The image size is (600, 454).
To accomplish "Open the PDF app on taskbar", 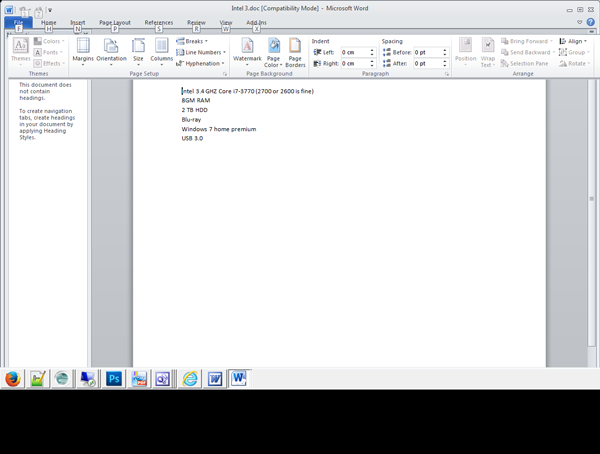I will pos(139,379).
